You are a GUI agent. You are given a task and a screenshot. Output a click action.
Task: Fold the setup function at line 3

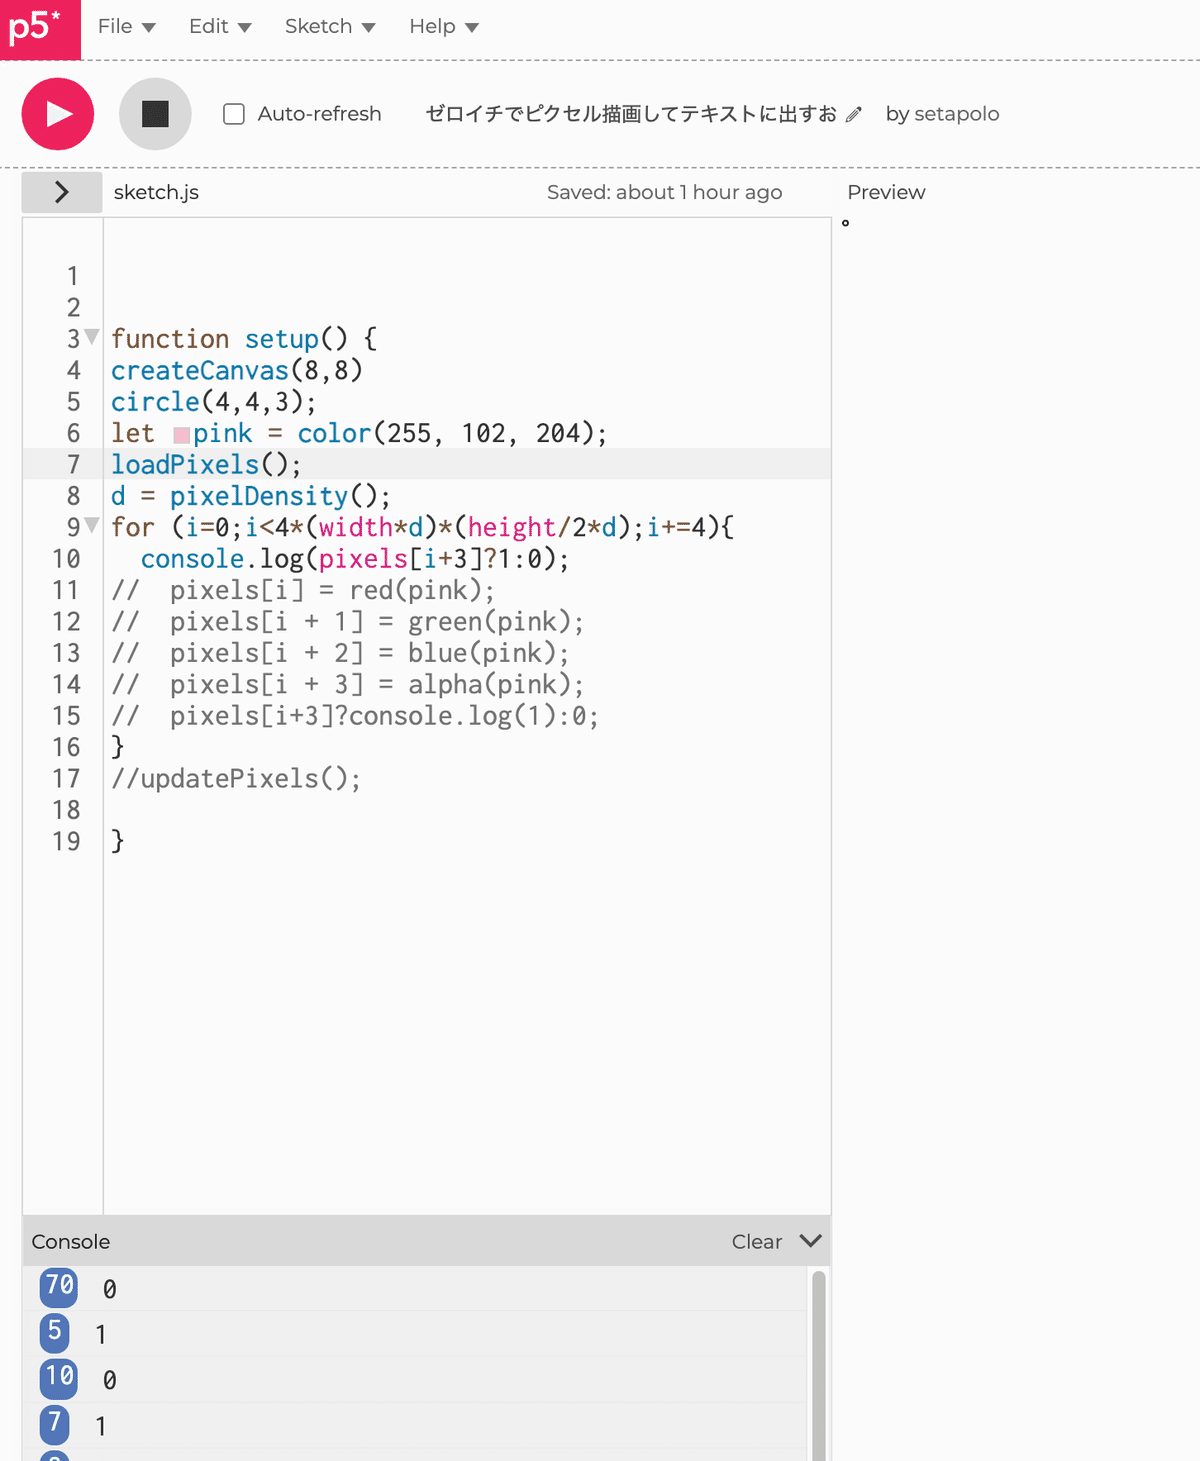point(92,337)
